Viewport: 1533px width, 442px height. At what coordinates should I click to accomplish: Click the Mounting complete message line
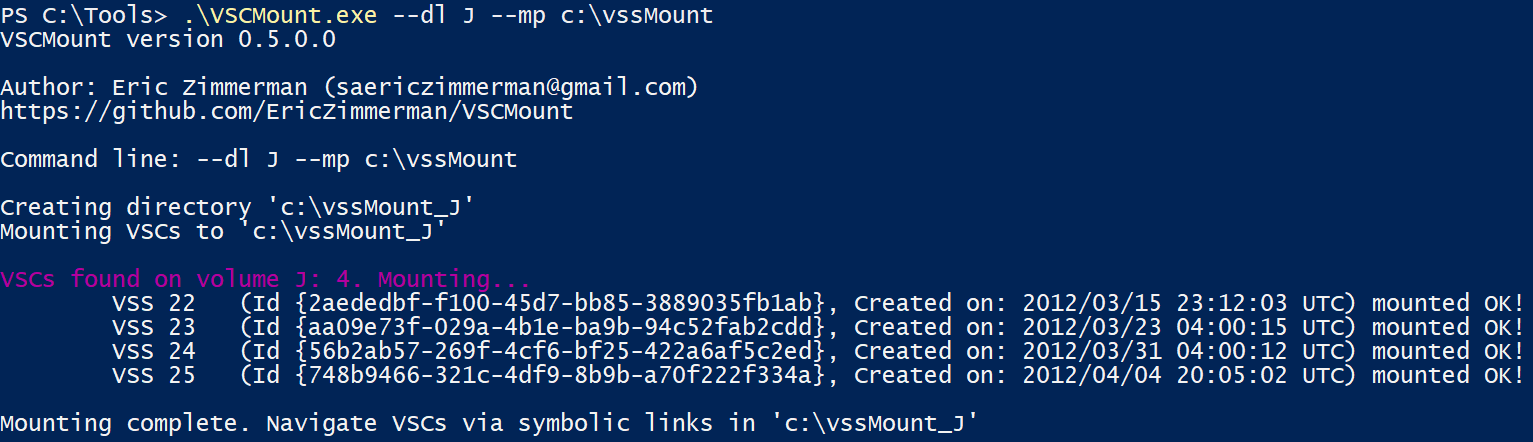point(487,423)
